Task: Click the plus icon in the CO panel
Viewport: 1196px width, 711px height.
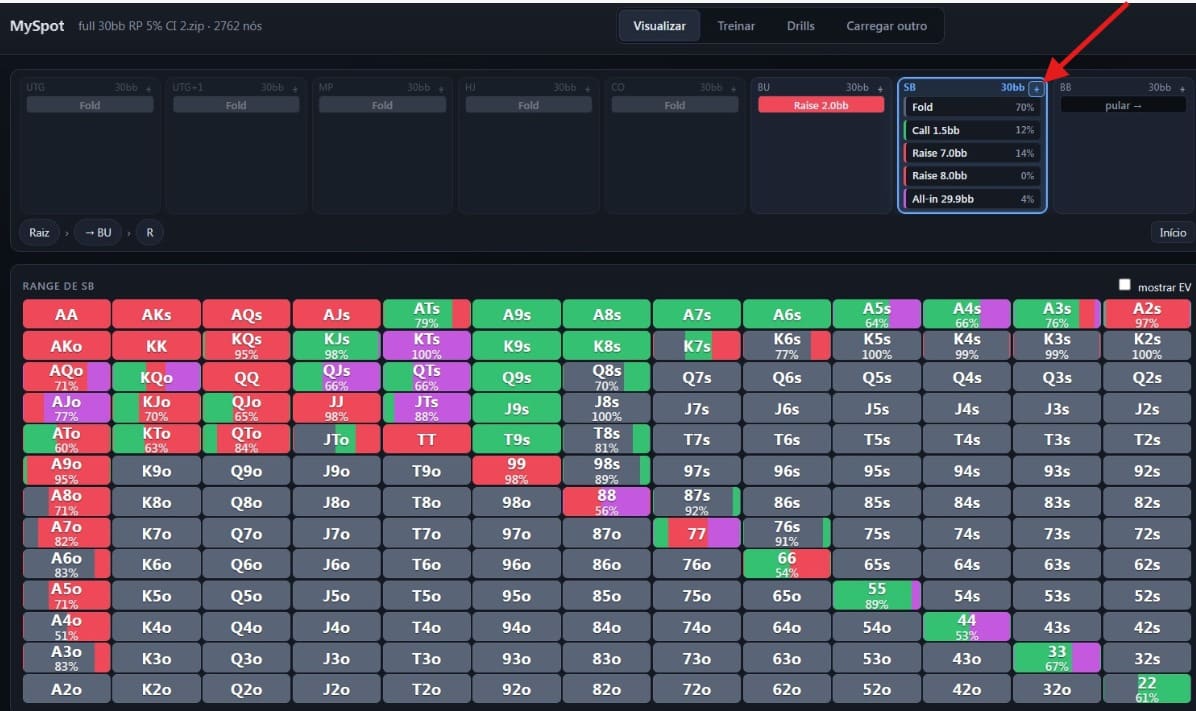Action: (734, 88)
